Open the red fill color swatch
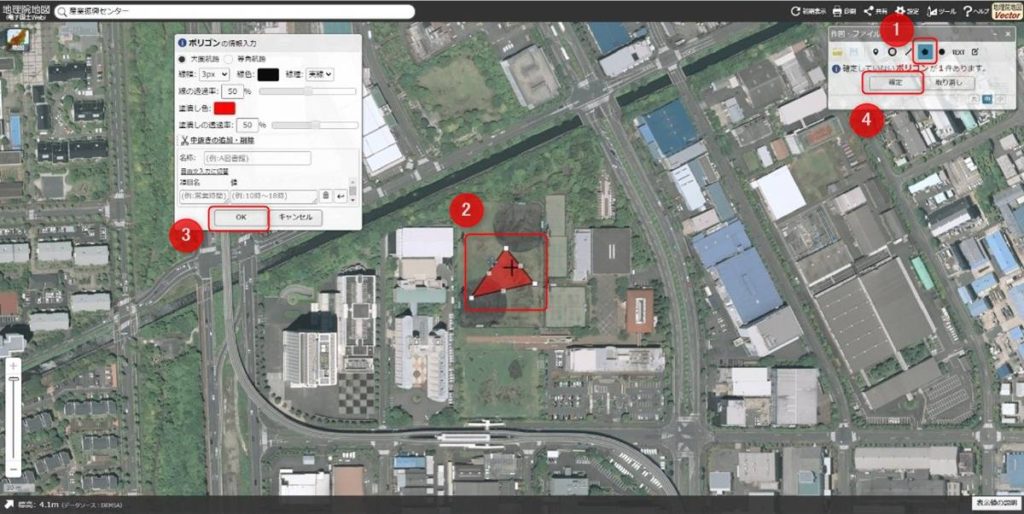Screen dimensions: 1024x514 (225, 108)
